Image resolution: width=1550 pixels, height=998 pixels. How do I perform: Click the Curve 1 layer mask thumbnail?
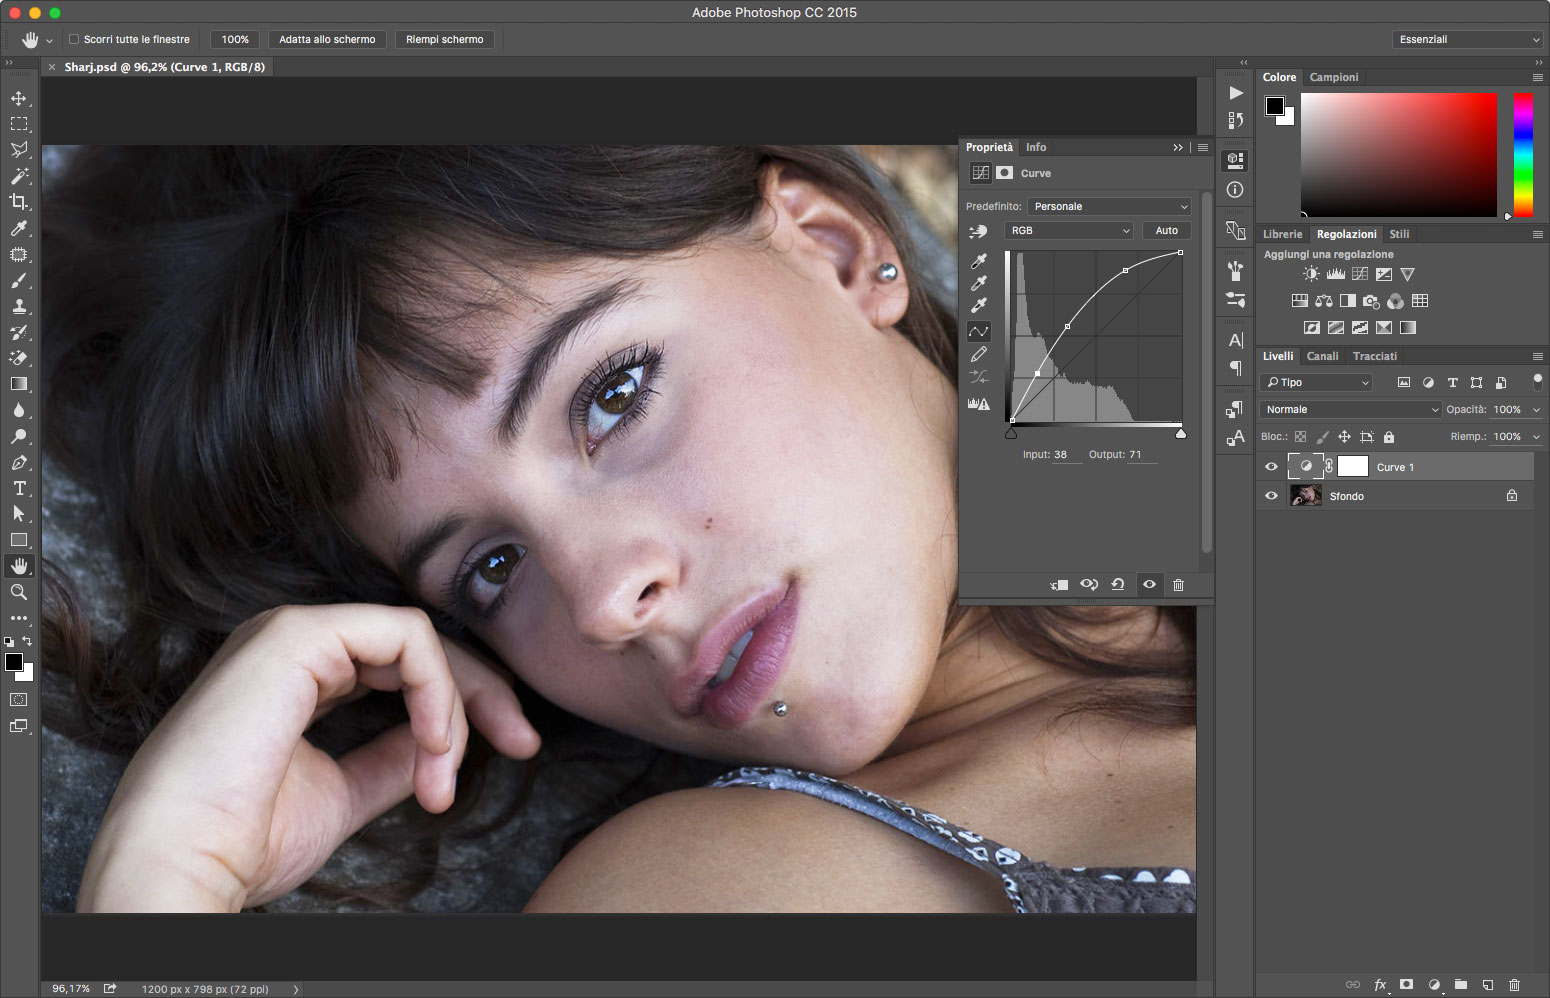(1353, 466)
